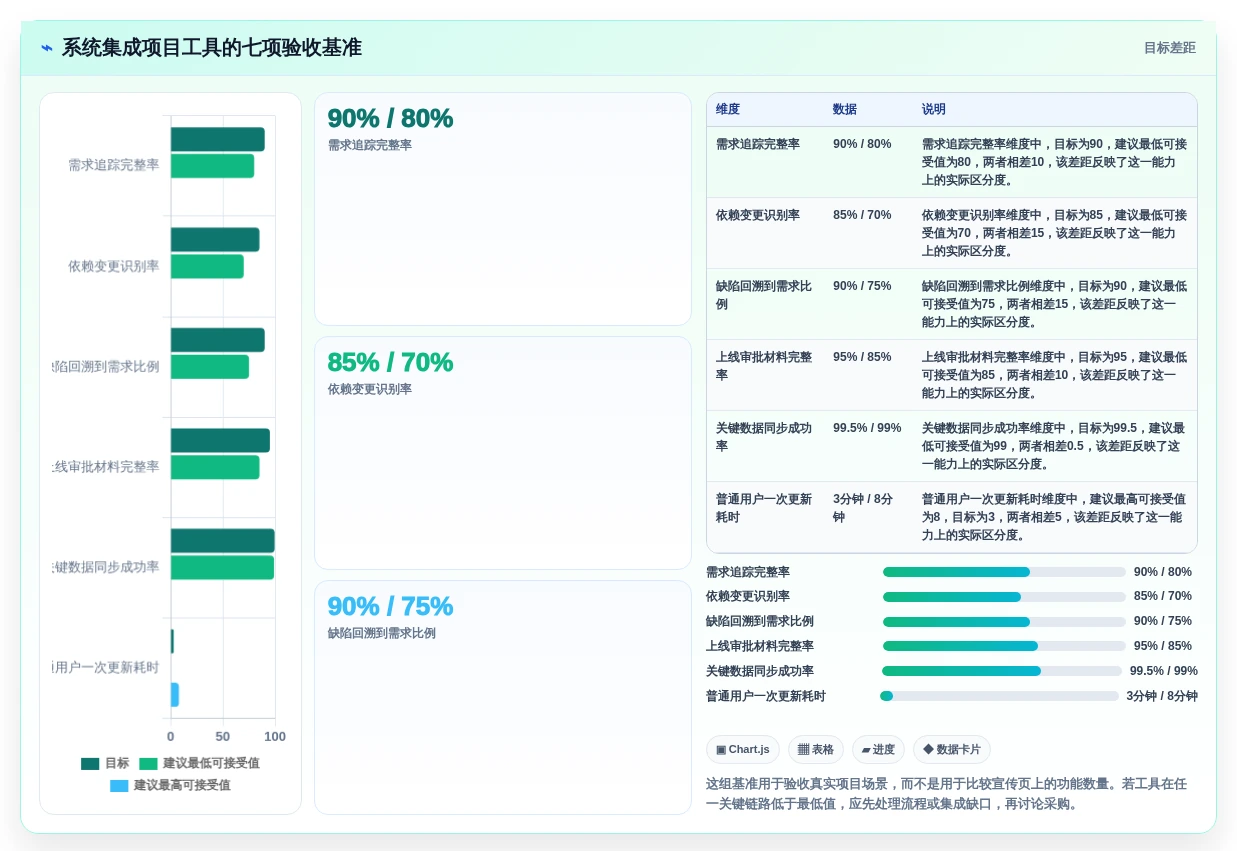Click the 缺陷回溯到需求比例 progress bar
The width and height of the screenshot is (1237, 851).
click(x=1004, y=622)
